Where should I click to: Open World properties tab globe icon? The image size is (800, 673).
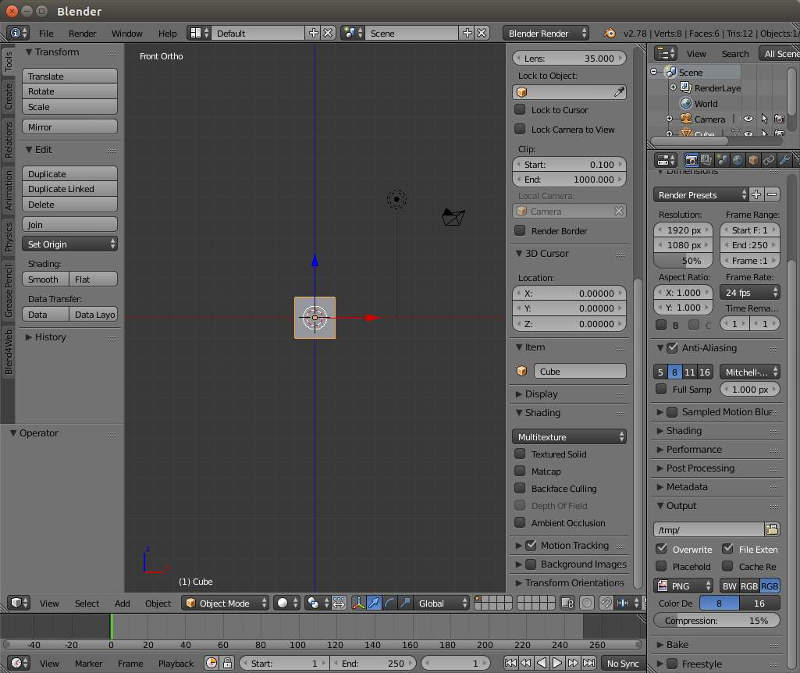click(x=737, y=160)
